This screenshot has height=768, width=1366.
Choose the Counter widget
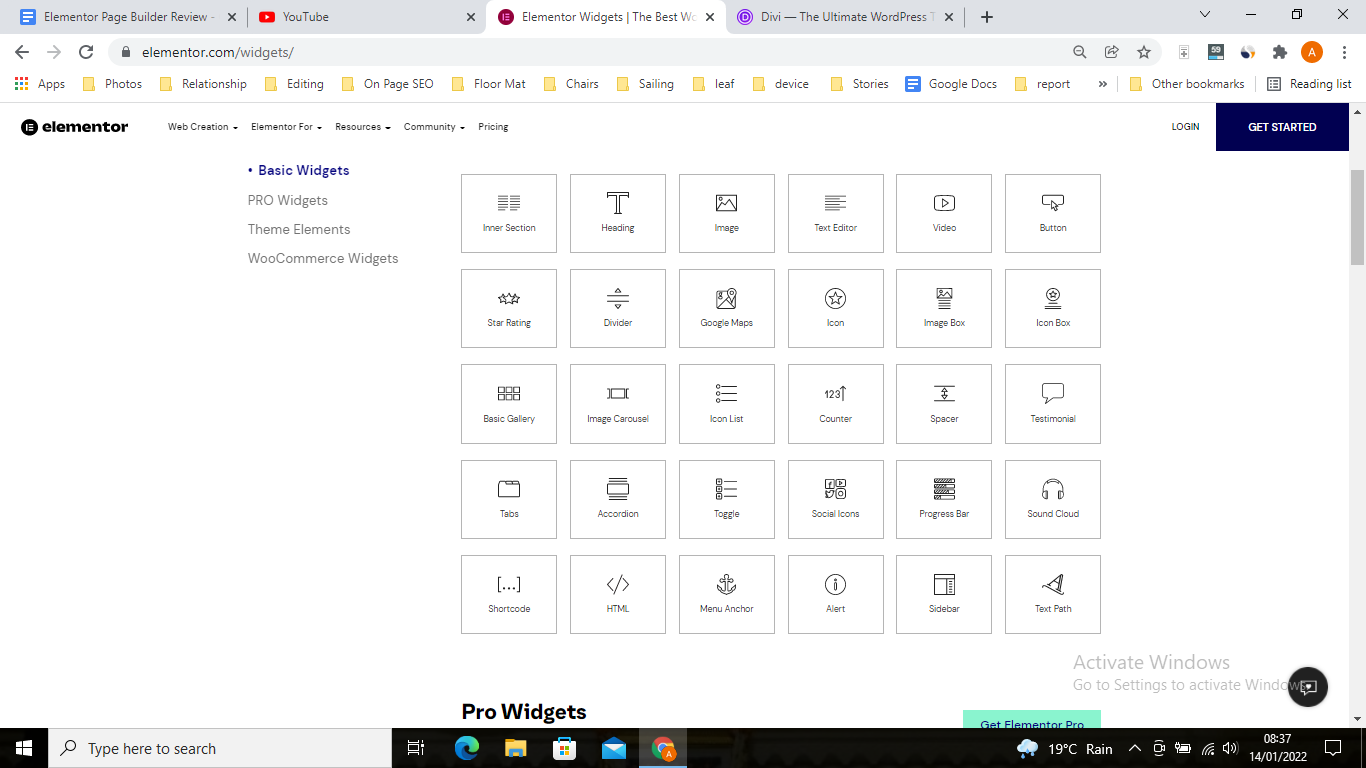click(x=836, y=404)
